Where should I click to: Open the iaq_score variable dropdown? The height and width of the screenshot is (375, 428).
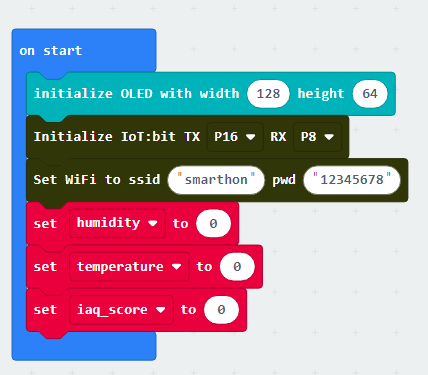click(121, 310)
